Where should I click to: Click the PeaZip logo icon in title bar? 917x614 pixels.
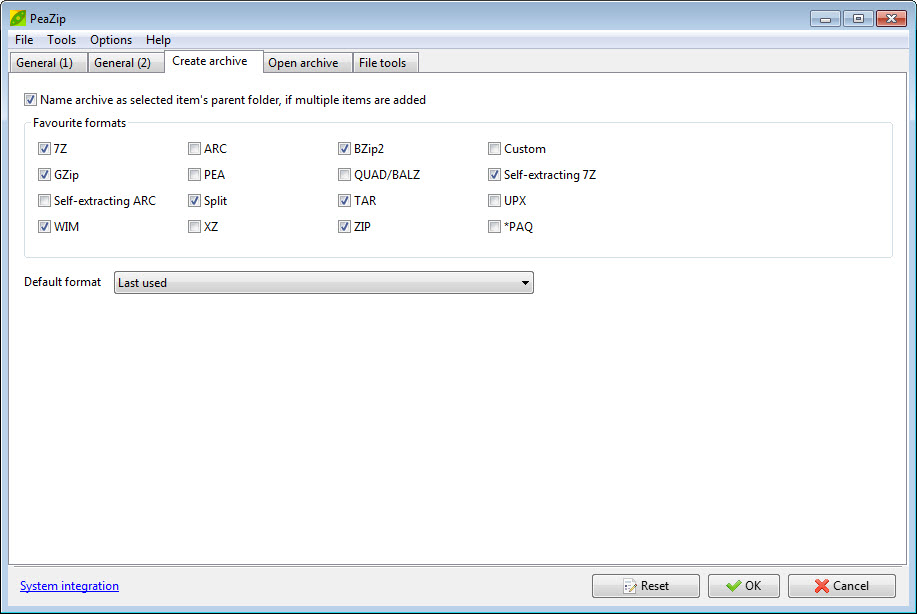[18, 18]
